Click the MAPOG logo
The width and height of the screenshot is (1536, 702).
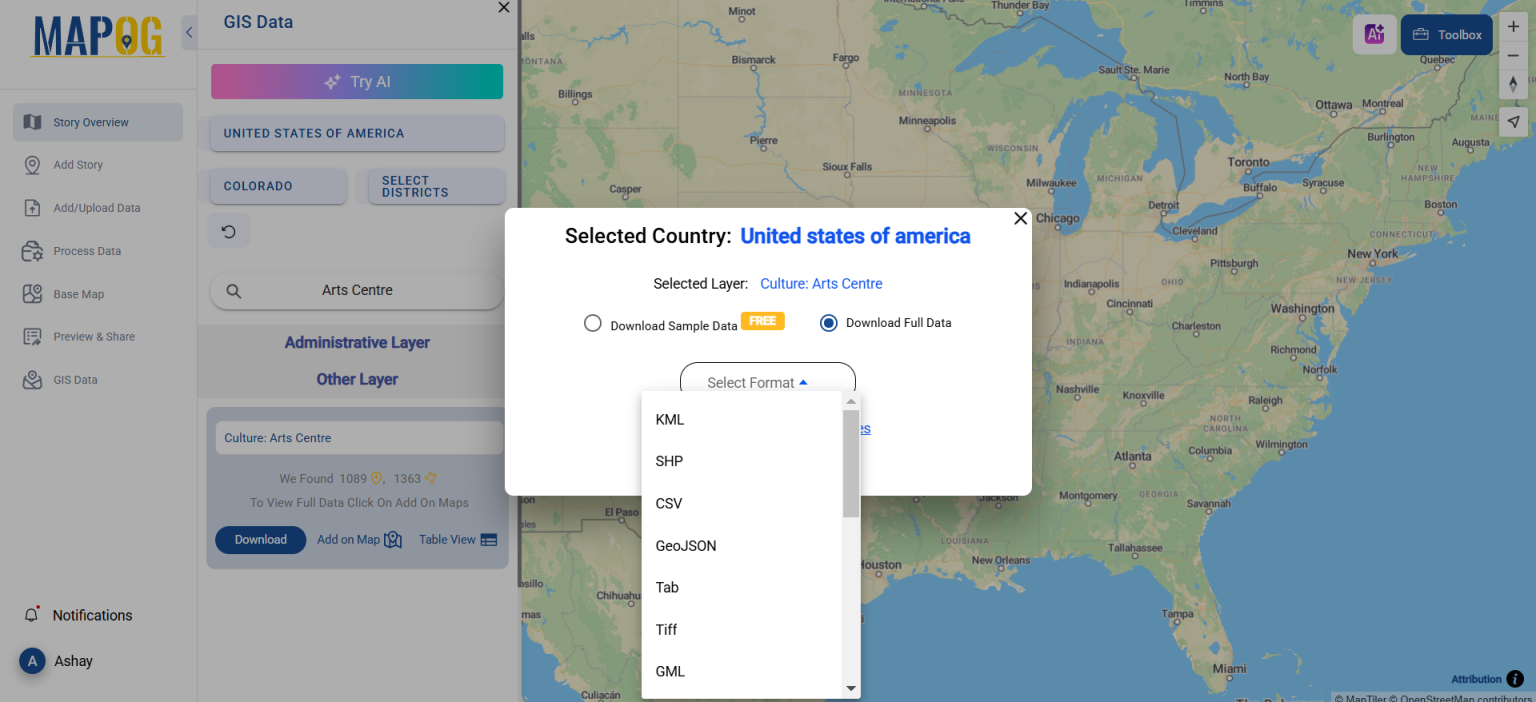click(98, 37)
